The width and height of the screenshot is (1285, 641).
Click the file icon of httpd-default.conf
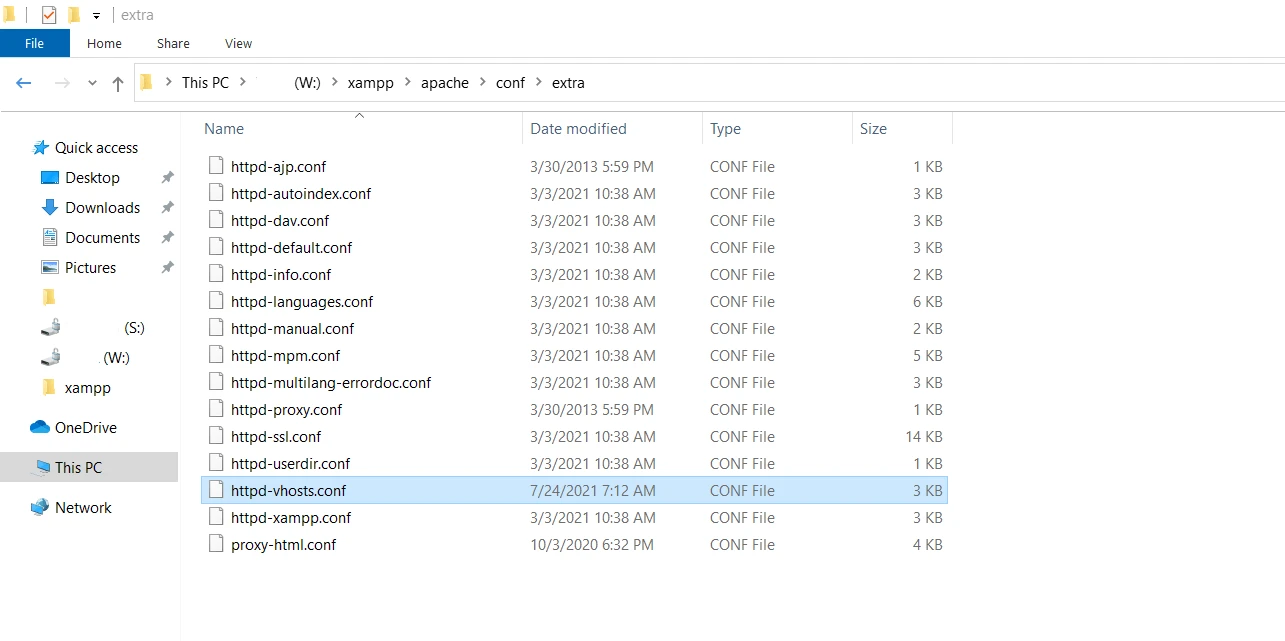(215, 247)
